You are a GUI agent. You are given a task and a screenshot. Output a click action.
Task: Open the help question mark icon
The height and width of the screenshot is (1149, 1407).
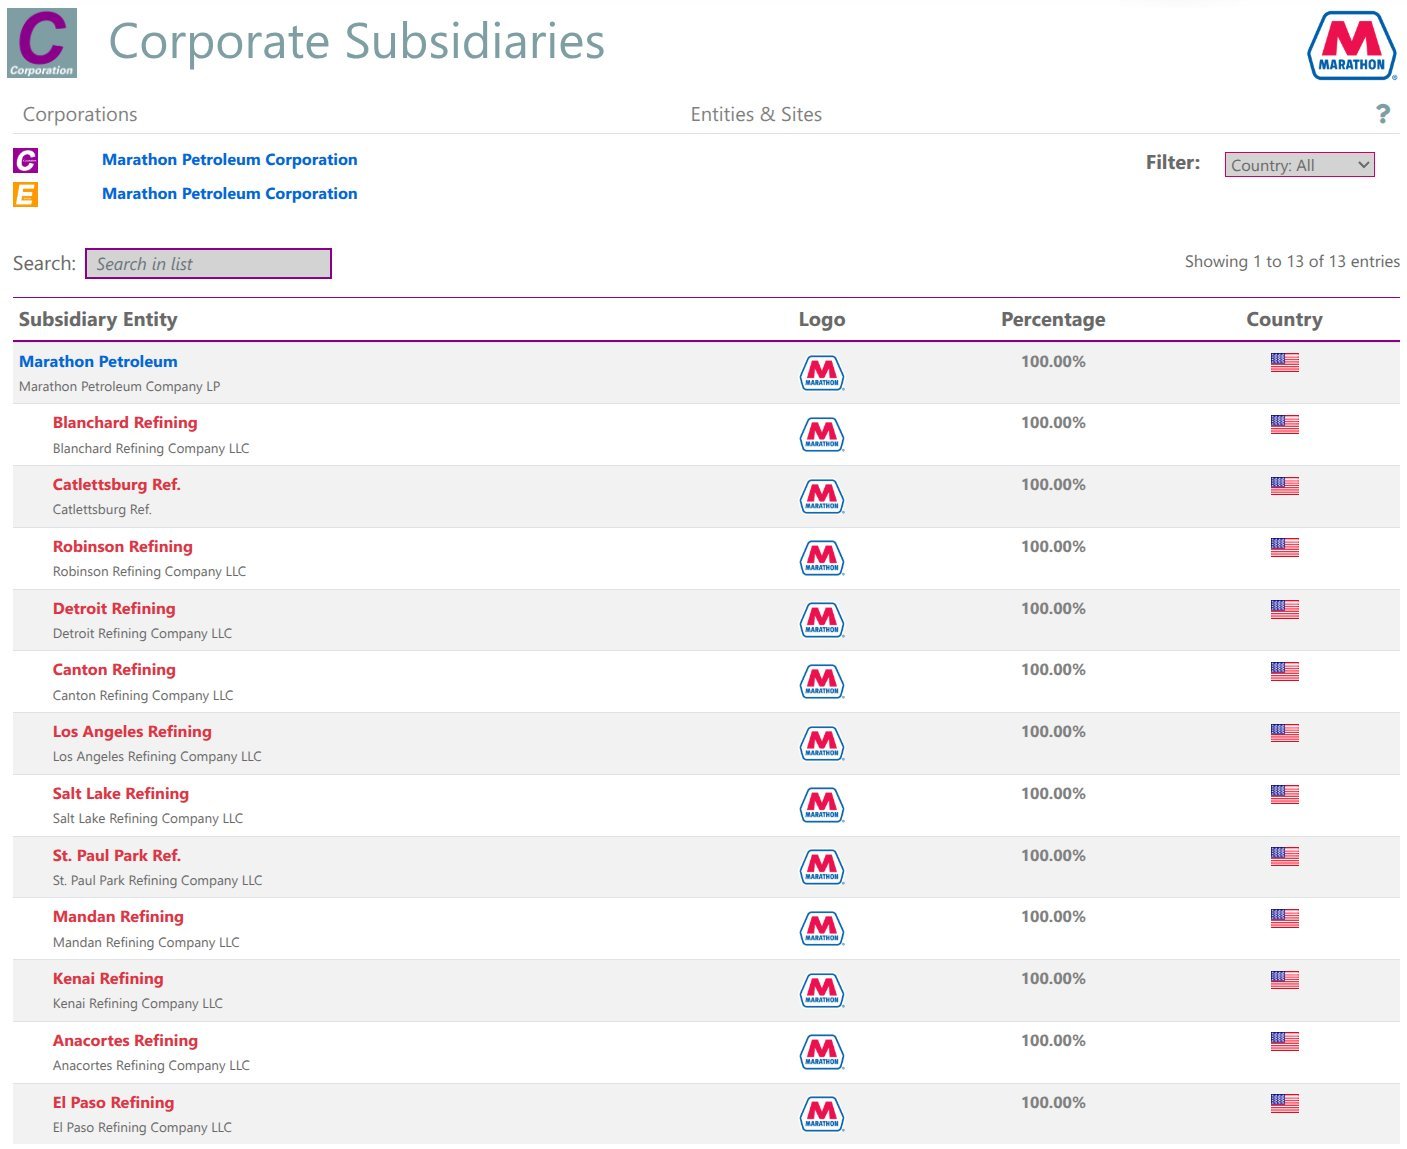click(x=1382, y=114)
